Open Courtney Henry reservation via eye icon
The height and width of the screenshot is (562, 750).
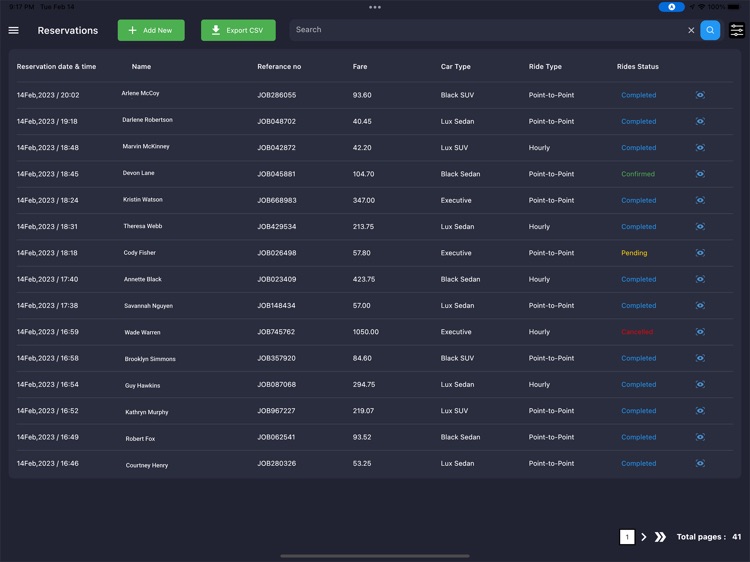tap(700, 463)
